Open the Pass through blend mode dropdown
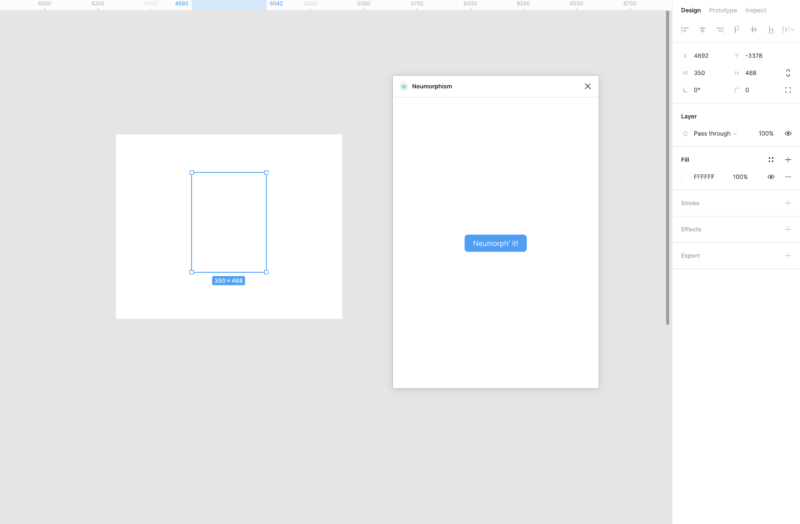 [x=715, y=133]
